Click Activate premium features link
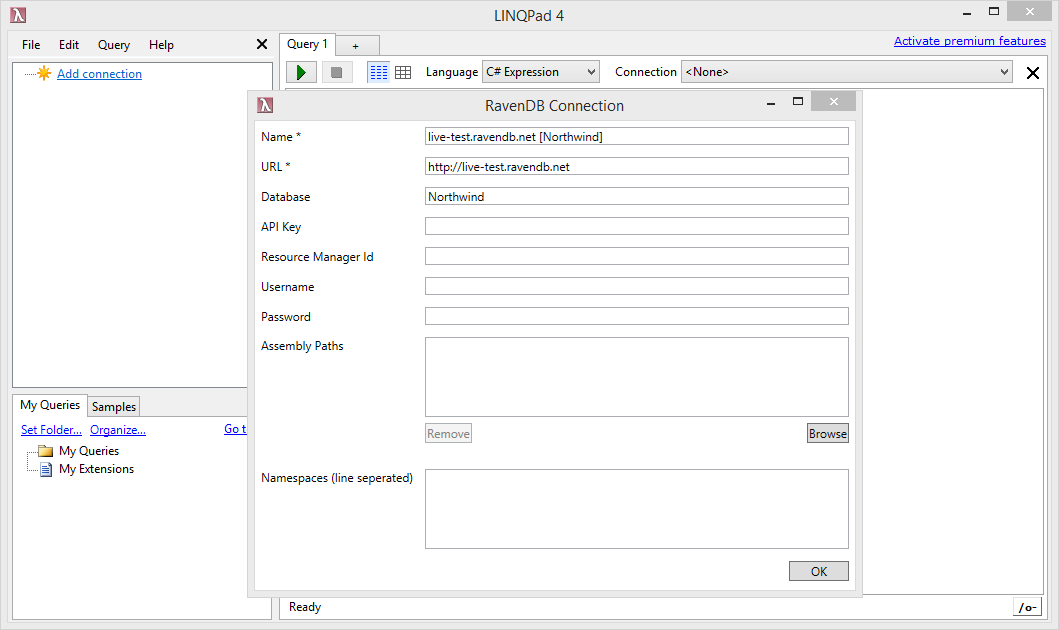 tap(970, 41)
